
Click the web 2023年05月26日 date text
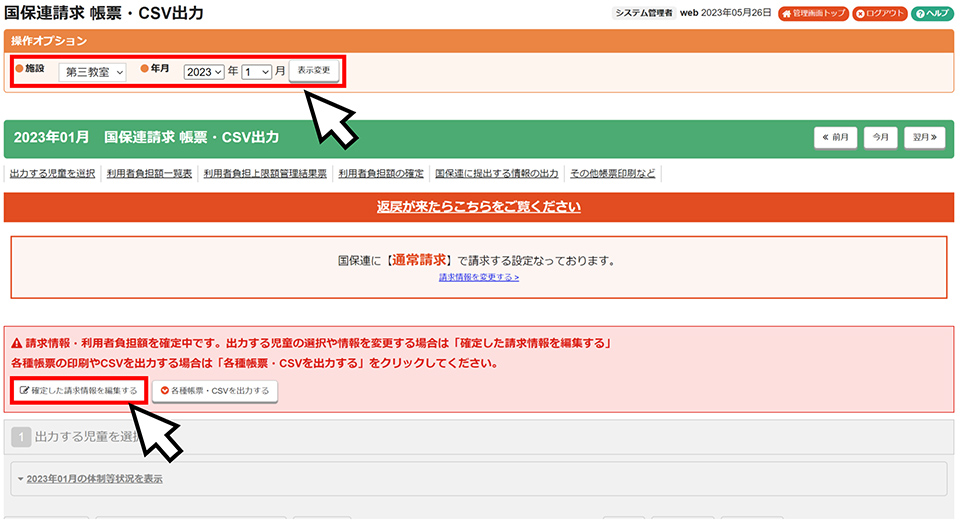pyautogui.click(x=726, y=13)
